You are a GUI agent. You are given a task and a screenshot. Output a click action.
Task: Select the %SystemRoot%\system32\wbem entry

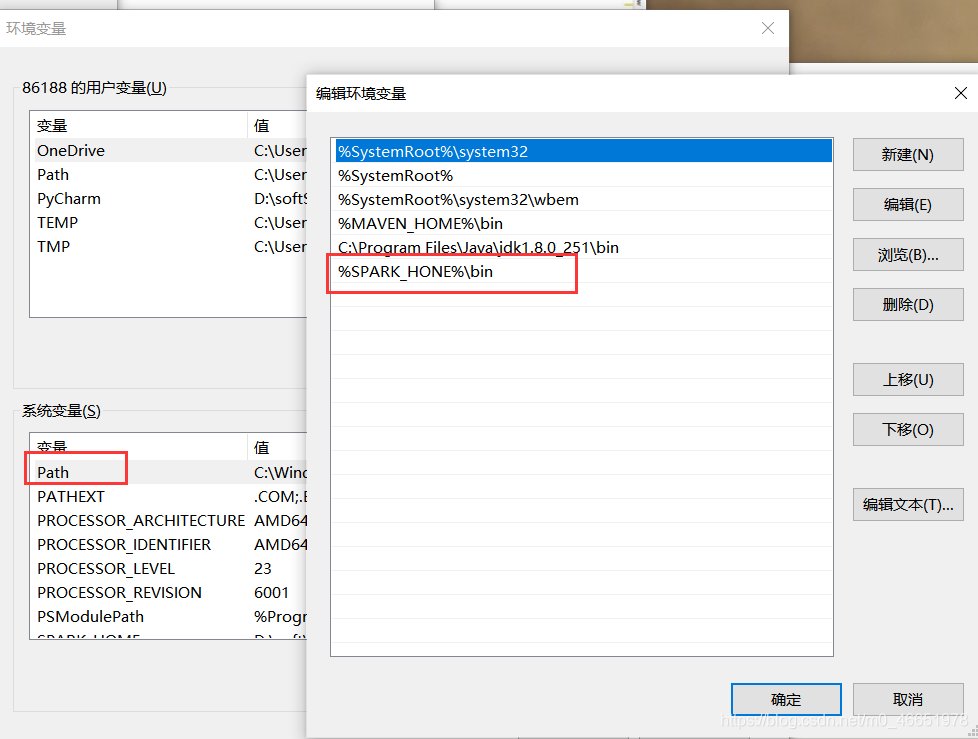[x=583, y=200]
